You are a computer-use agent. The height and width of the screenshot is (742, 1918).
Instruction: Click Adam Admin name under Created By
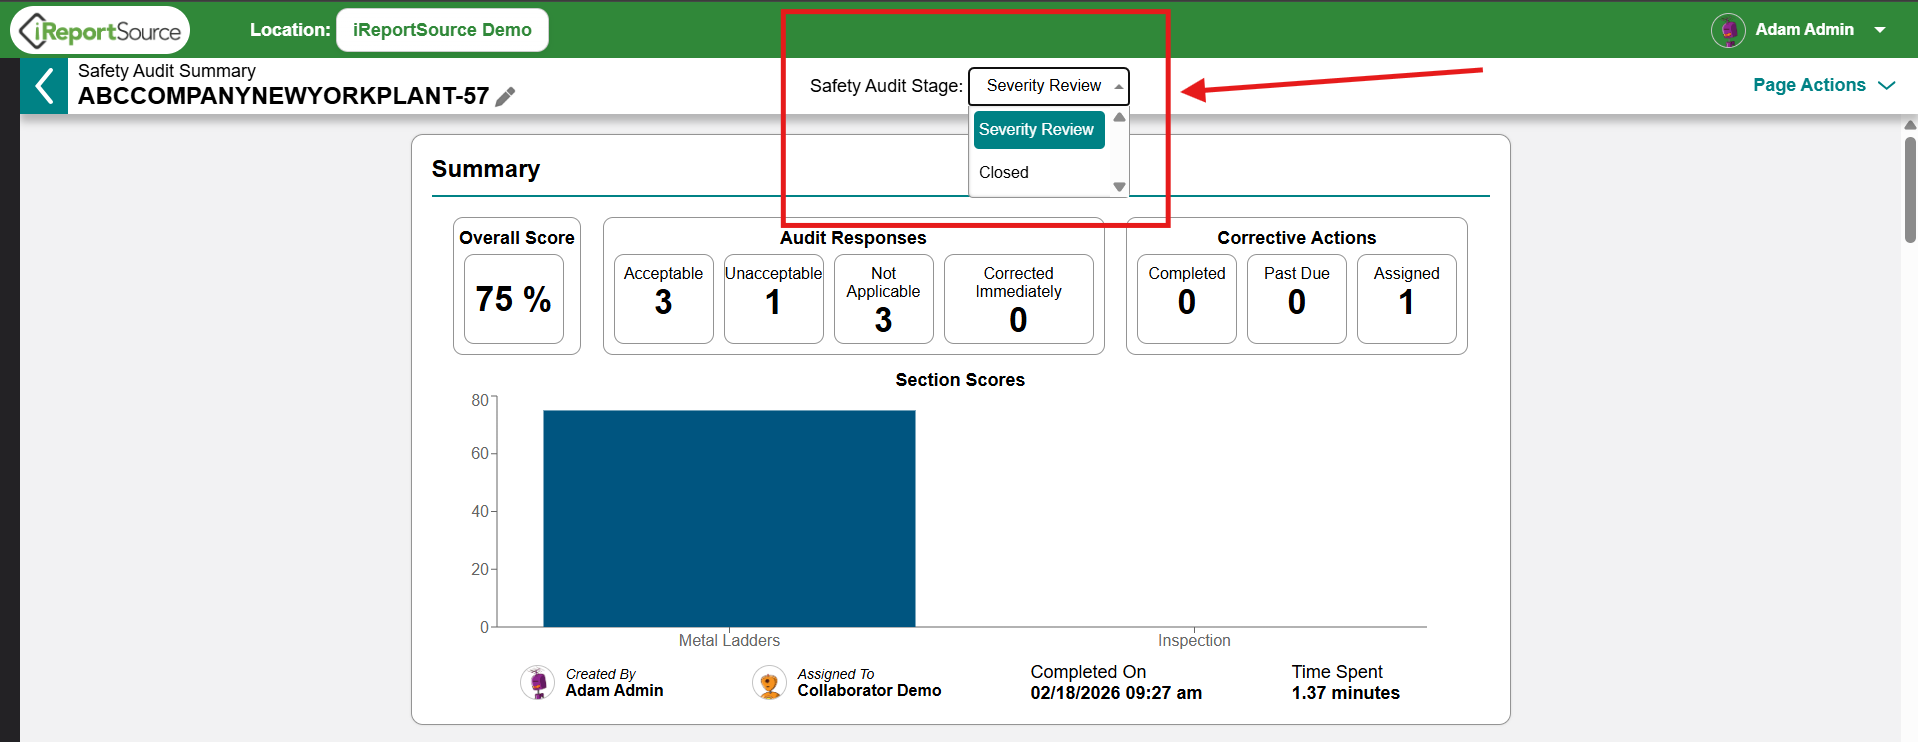click(x=614, y=691)
